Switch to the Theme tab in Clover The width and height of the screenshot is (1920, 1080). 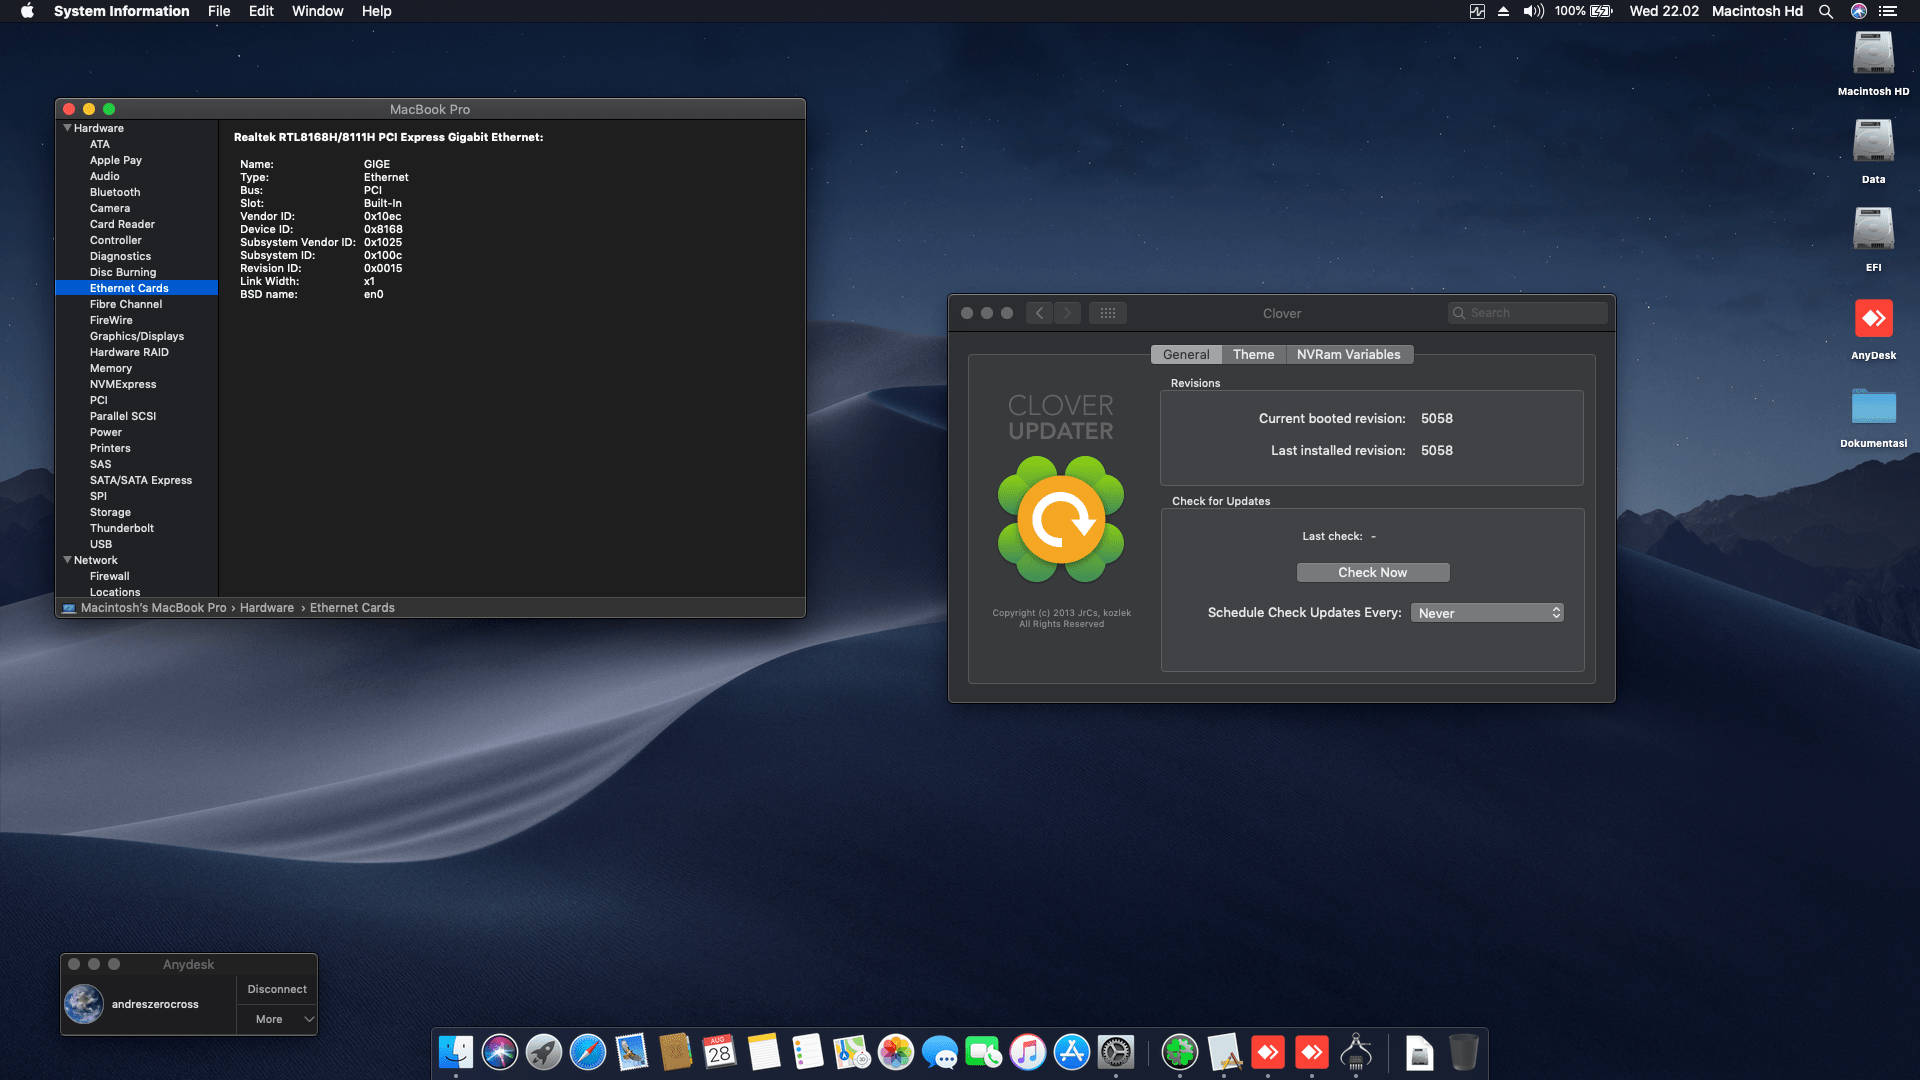pos(1253,354)
